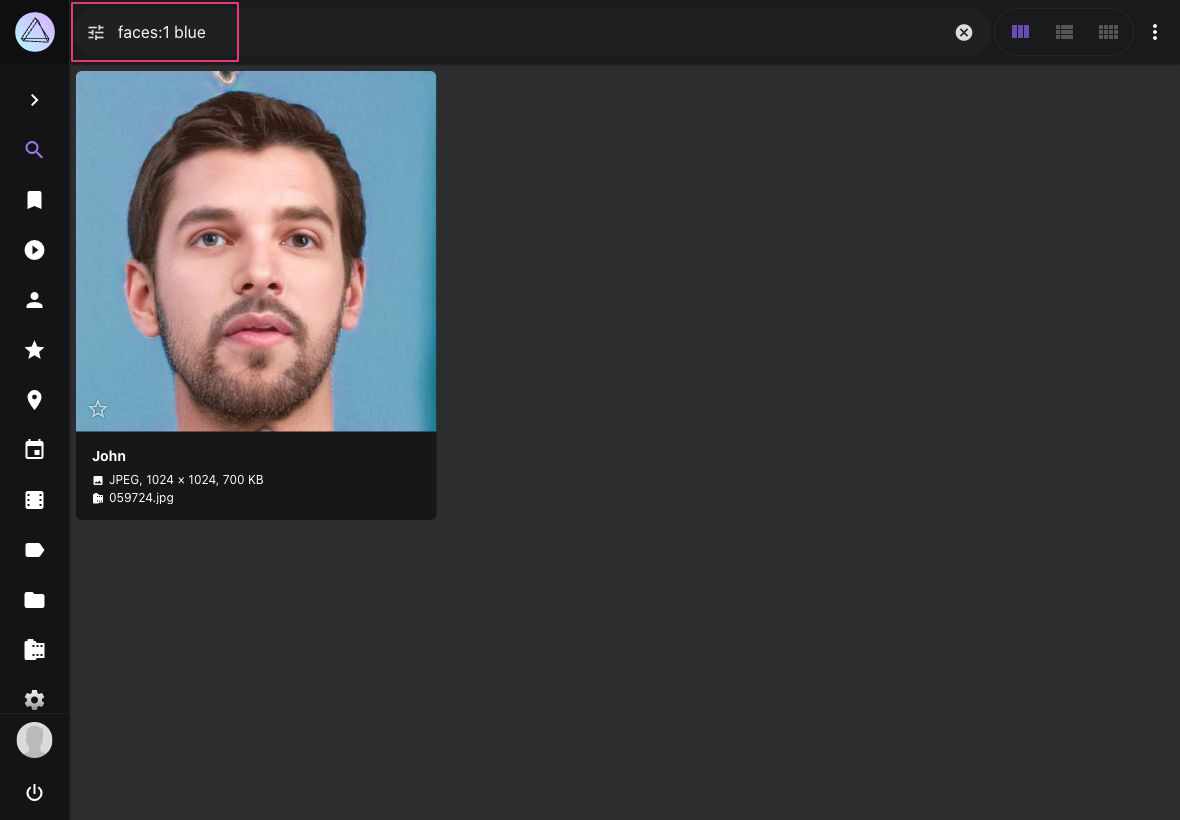
Task: Open John's photo 059724.jpg thumbnail
Action: click(x=256, y=250)
